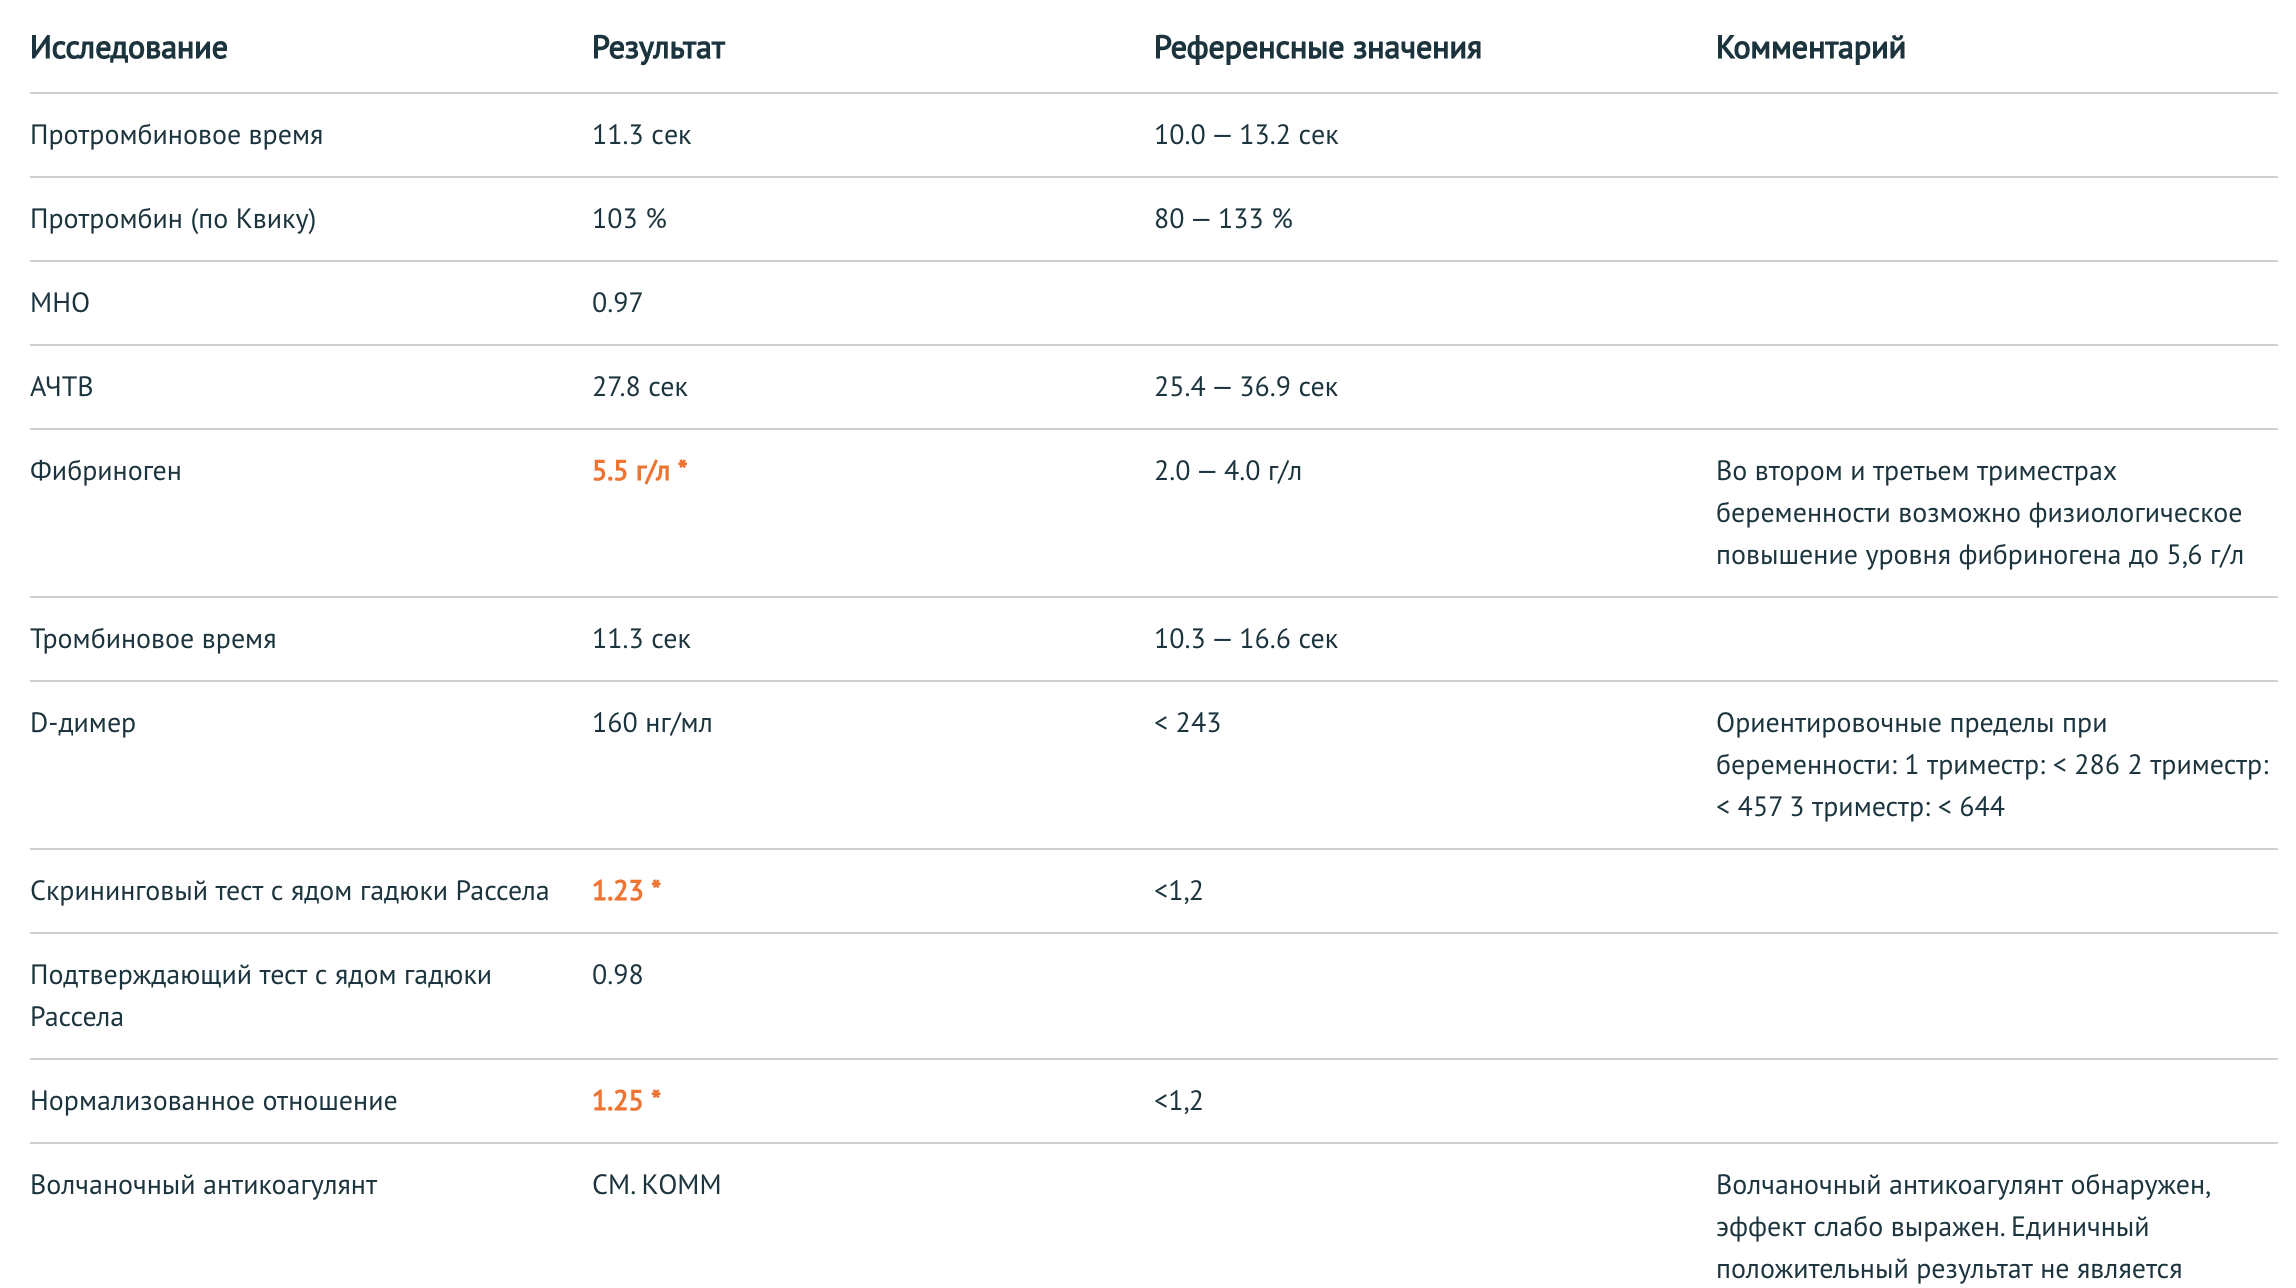Viewport: 2296px width, 1288px height.
Task: Click the СМ. КОММ result text
Action: coord(656,1185)
